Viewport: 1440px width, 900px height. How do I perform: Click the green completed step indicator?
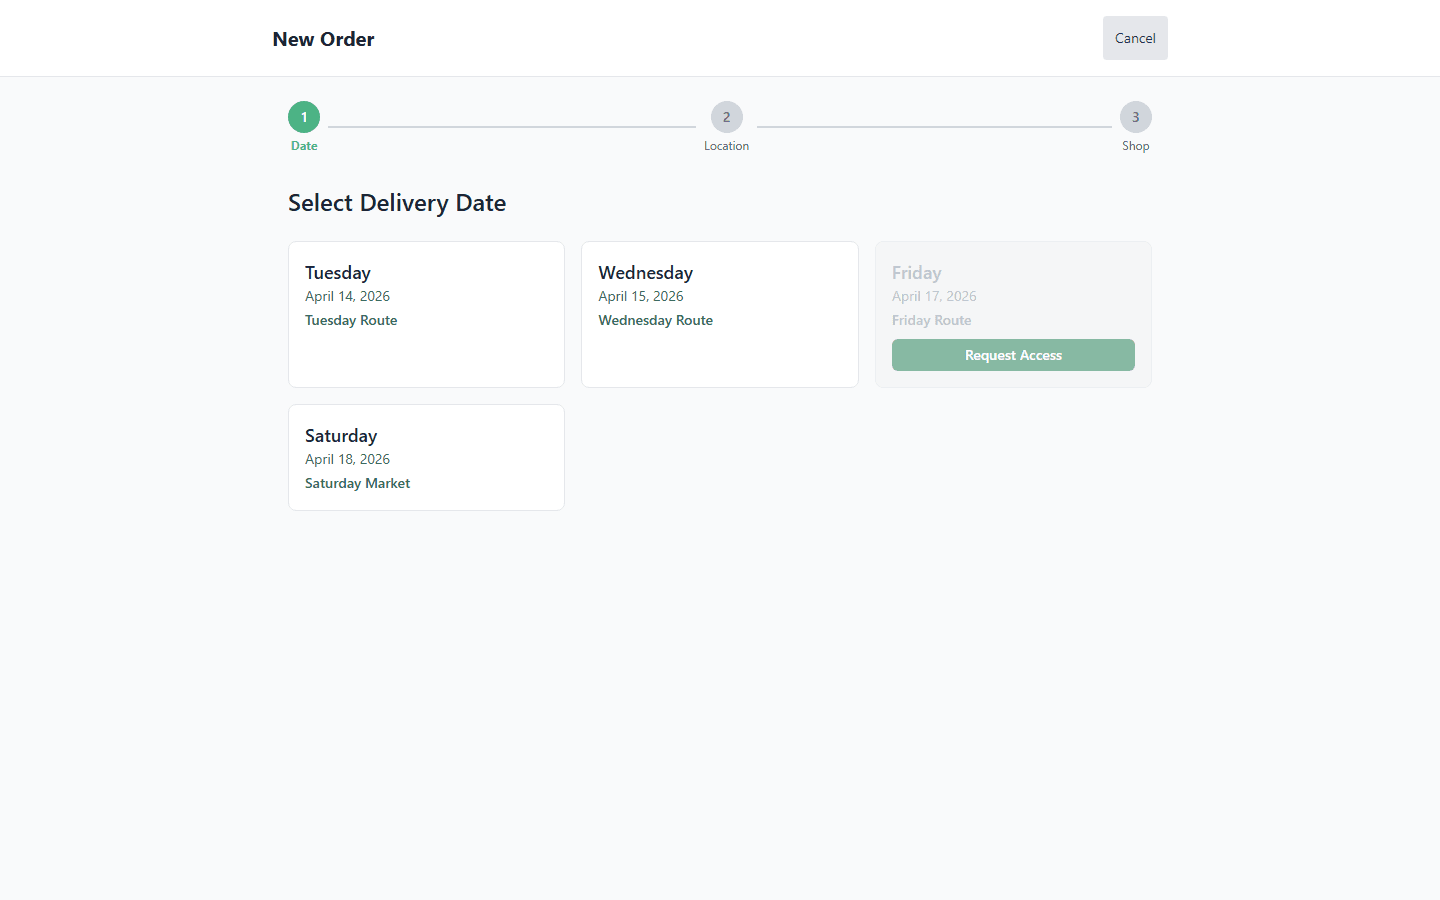[304, 116]
